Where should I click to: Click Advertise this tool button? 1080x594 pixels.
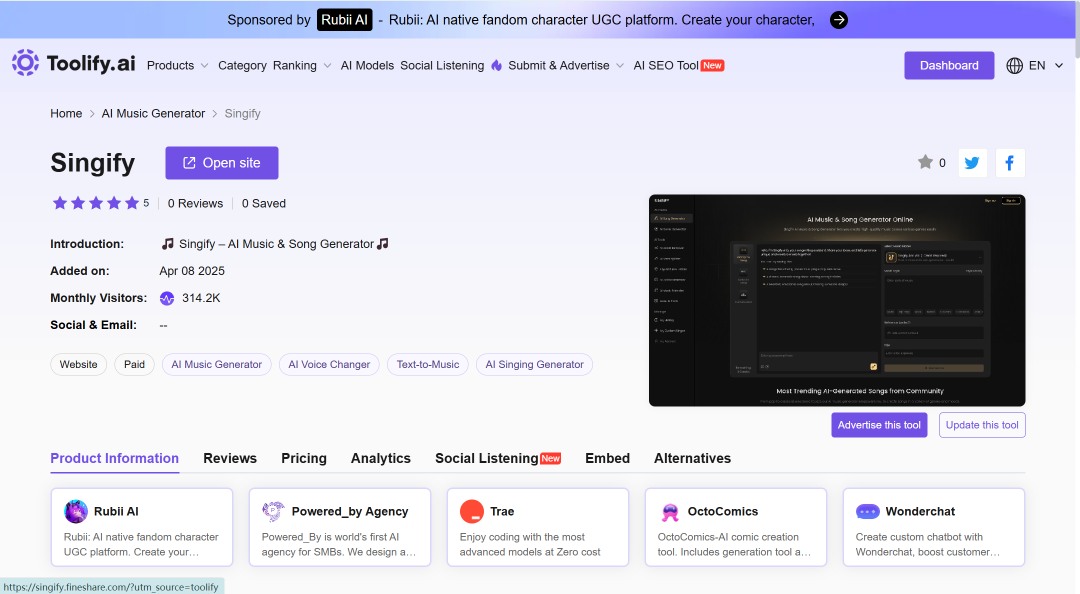click(879, 425)
